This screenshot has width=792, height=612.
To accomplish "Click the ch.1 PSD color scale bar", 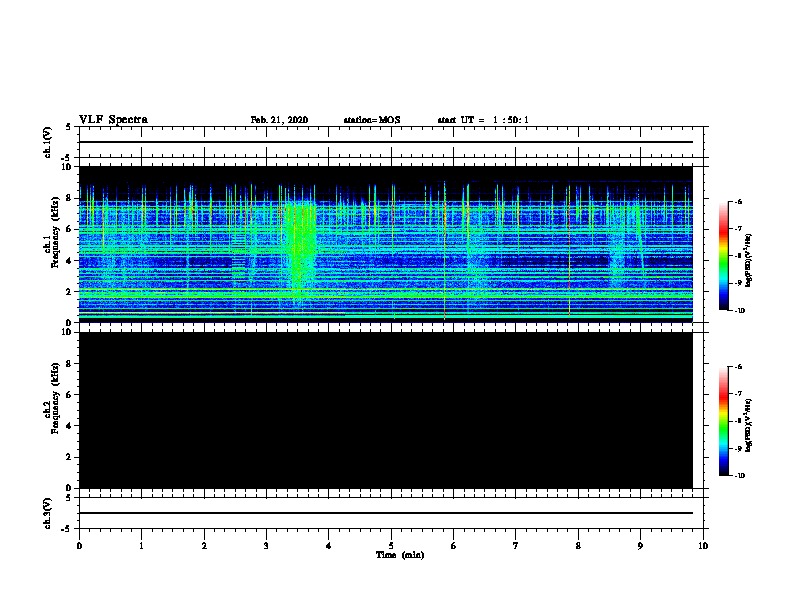I will point(723,256).
